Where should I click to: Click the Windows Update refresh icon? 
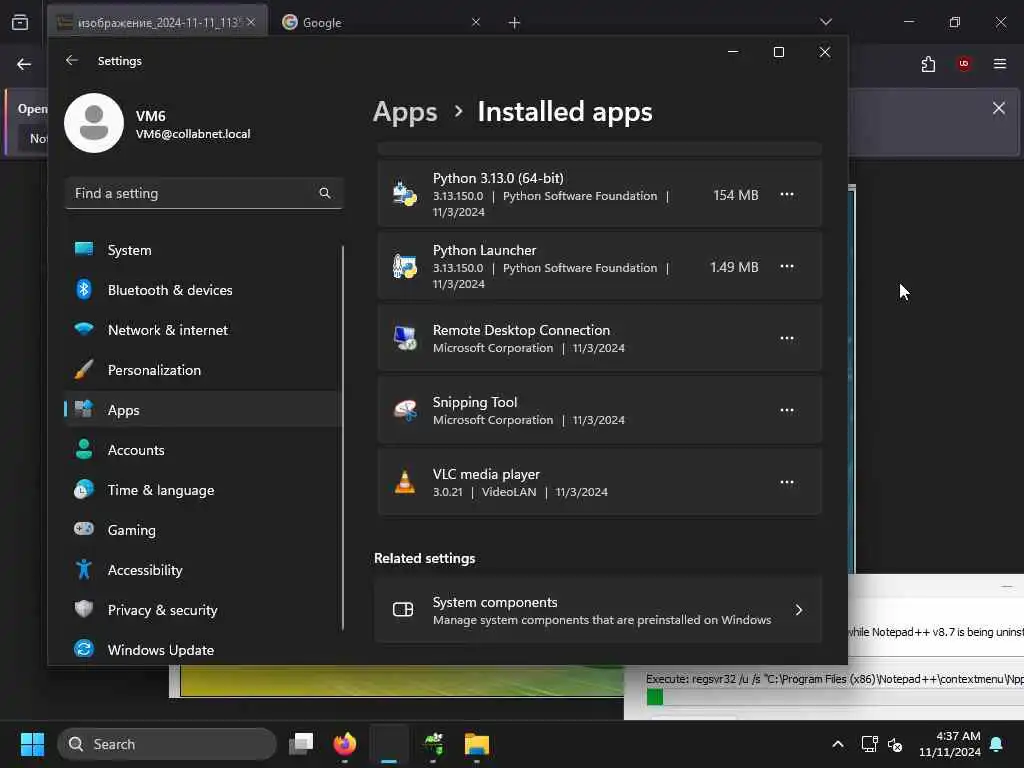point(84,648)
